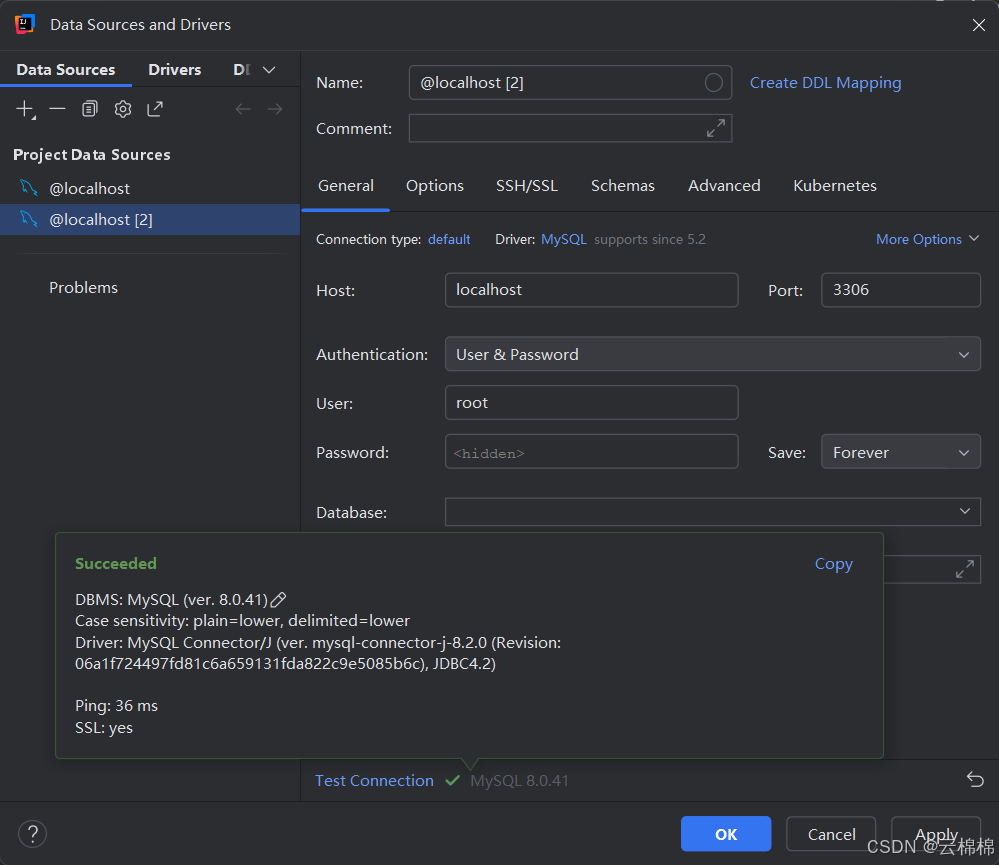Select the @localhost [2] data source
999x865 pixels.
coord(150,219)
